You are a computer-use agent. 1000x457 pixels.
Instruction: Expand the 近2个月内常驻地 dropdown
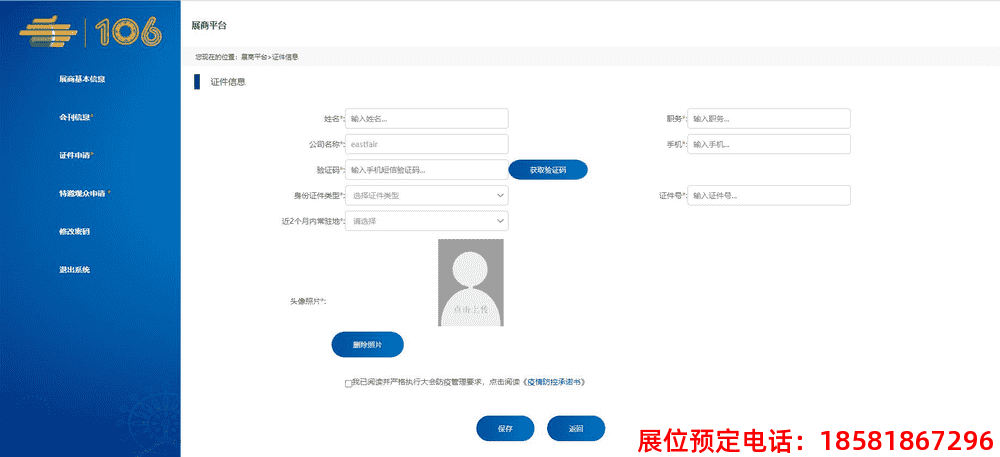point(427,221)
